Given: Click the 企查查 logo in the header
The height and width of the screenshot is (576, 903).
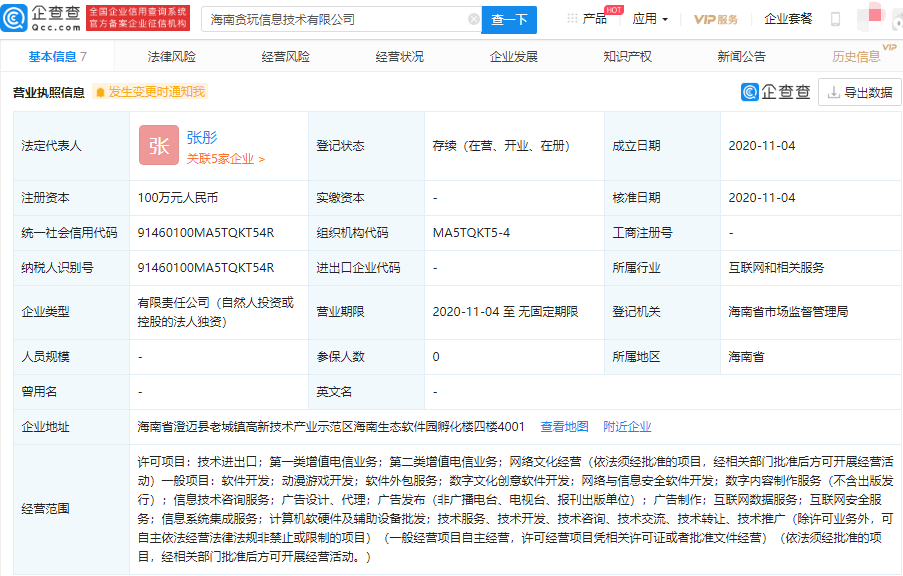Looking at the screenshot, I should pos(42,18).
